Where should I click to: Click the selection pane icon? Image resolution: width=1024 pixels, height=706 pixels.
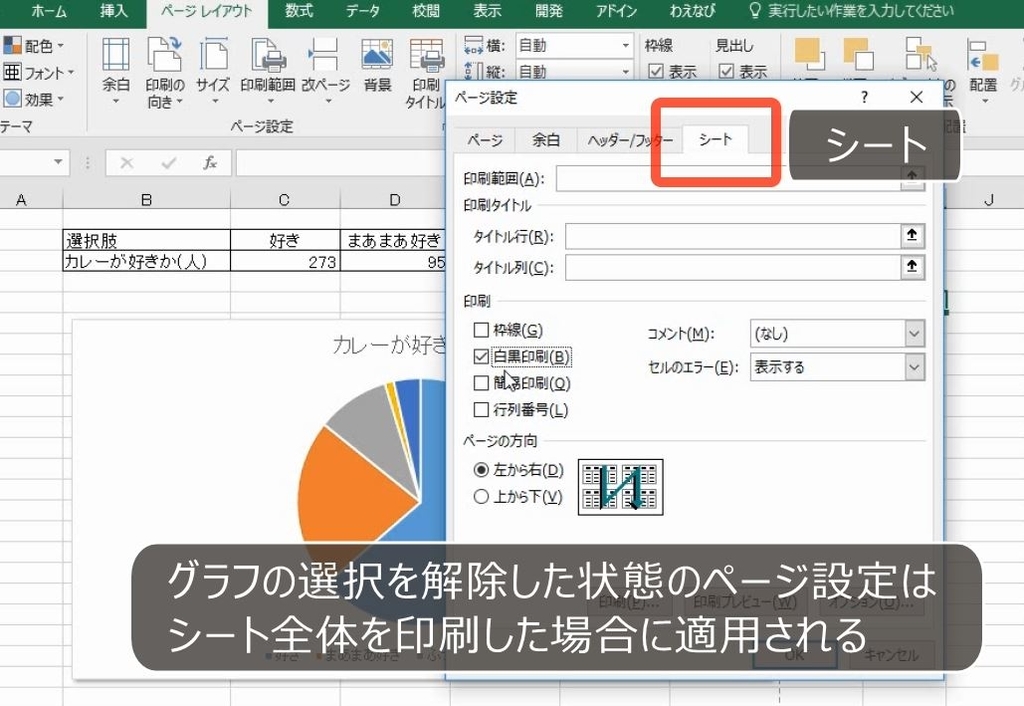click(x=920, y=54)
